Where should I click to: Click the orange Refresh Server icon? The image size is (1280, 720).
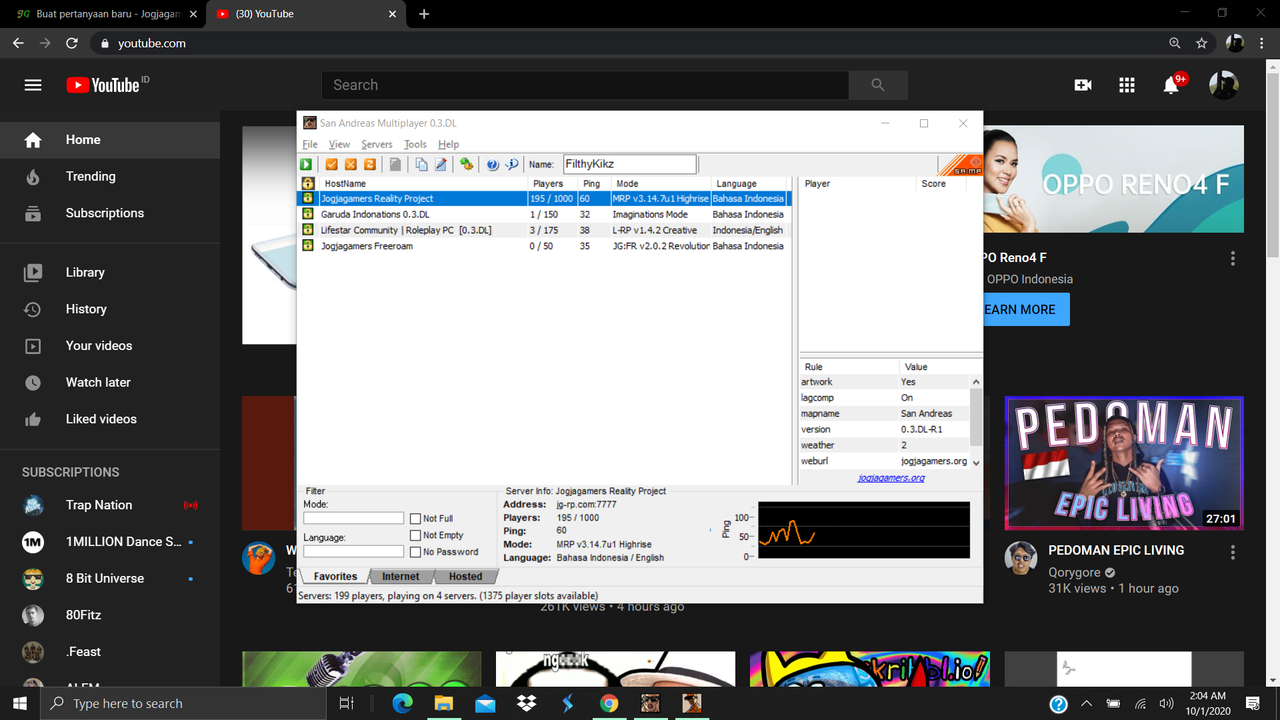pyautogui.click(x=369, y=164)
